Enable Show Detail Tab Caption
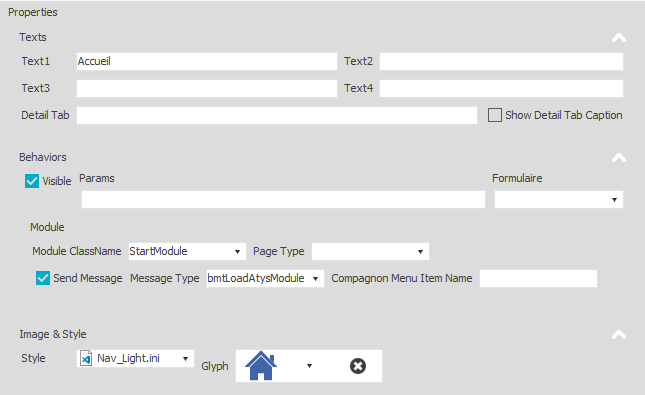This screenshot has height=395, width=645. point(495,115)
